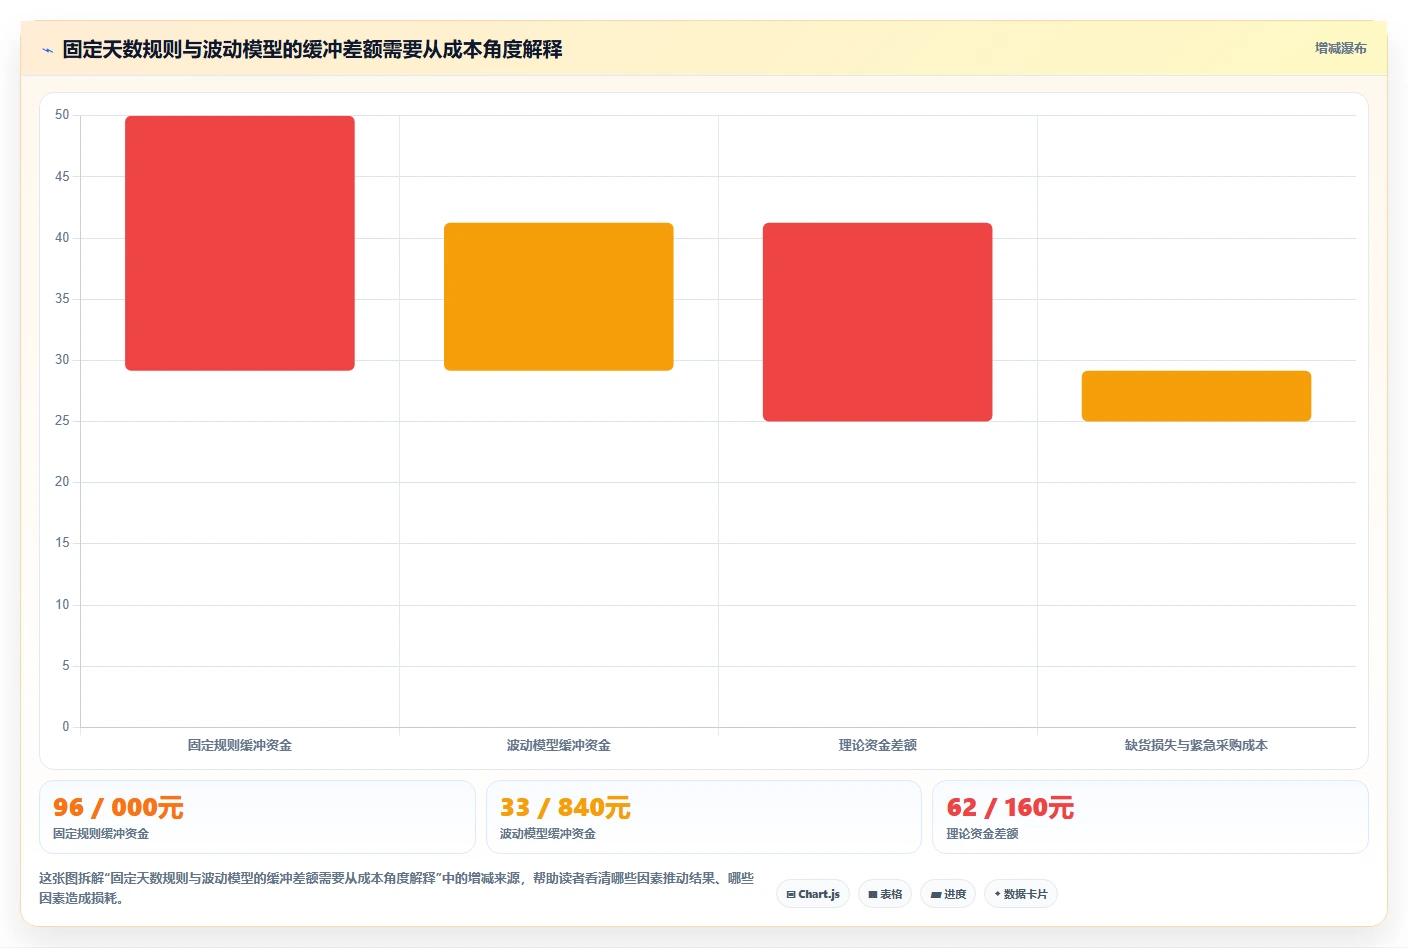Click the x-axis label 缺货损失与紧急采购成本

tap(1196, 745)
